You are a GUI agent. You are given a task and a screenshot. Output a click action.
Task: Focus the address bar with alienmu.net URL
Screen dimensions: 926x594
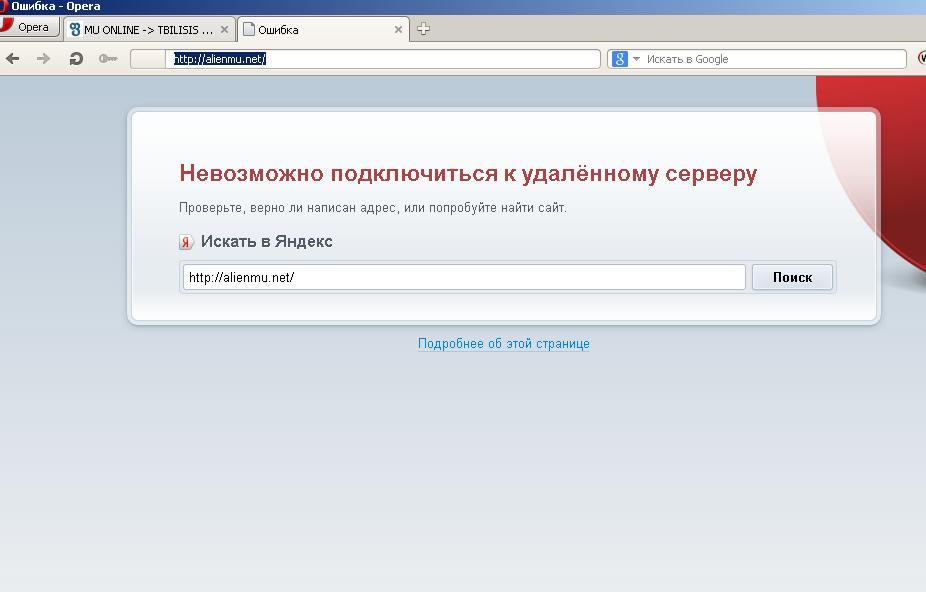(x=382, y=59)
